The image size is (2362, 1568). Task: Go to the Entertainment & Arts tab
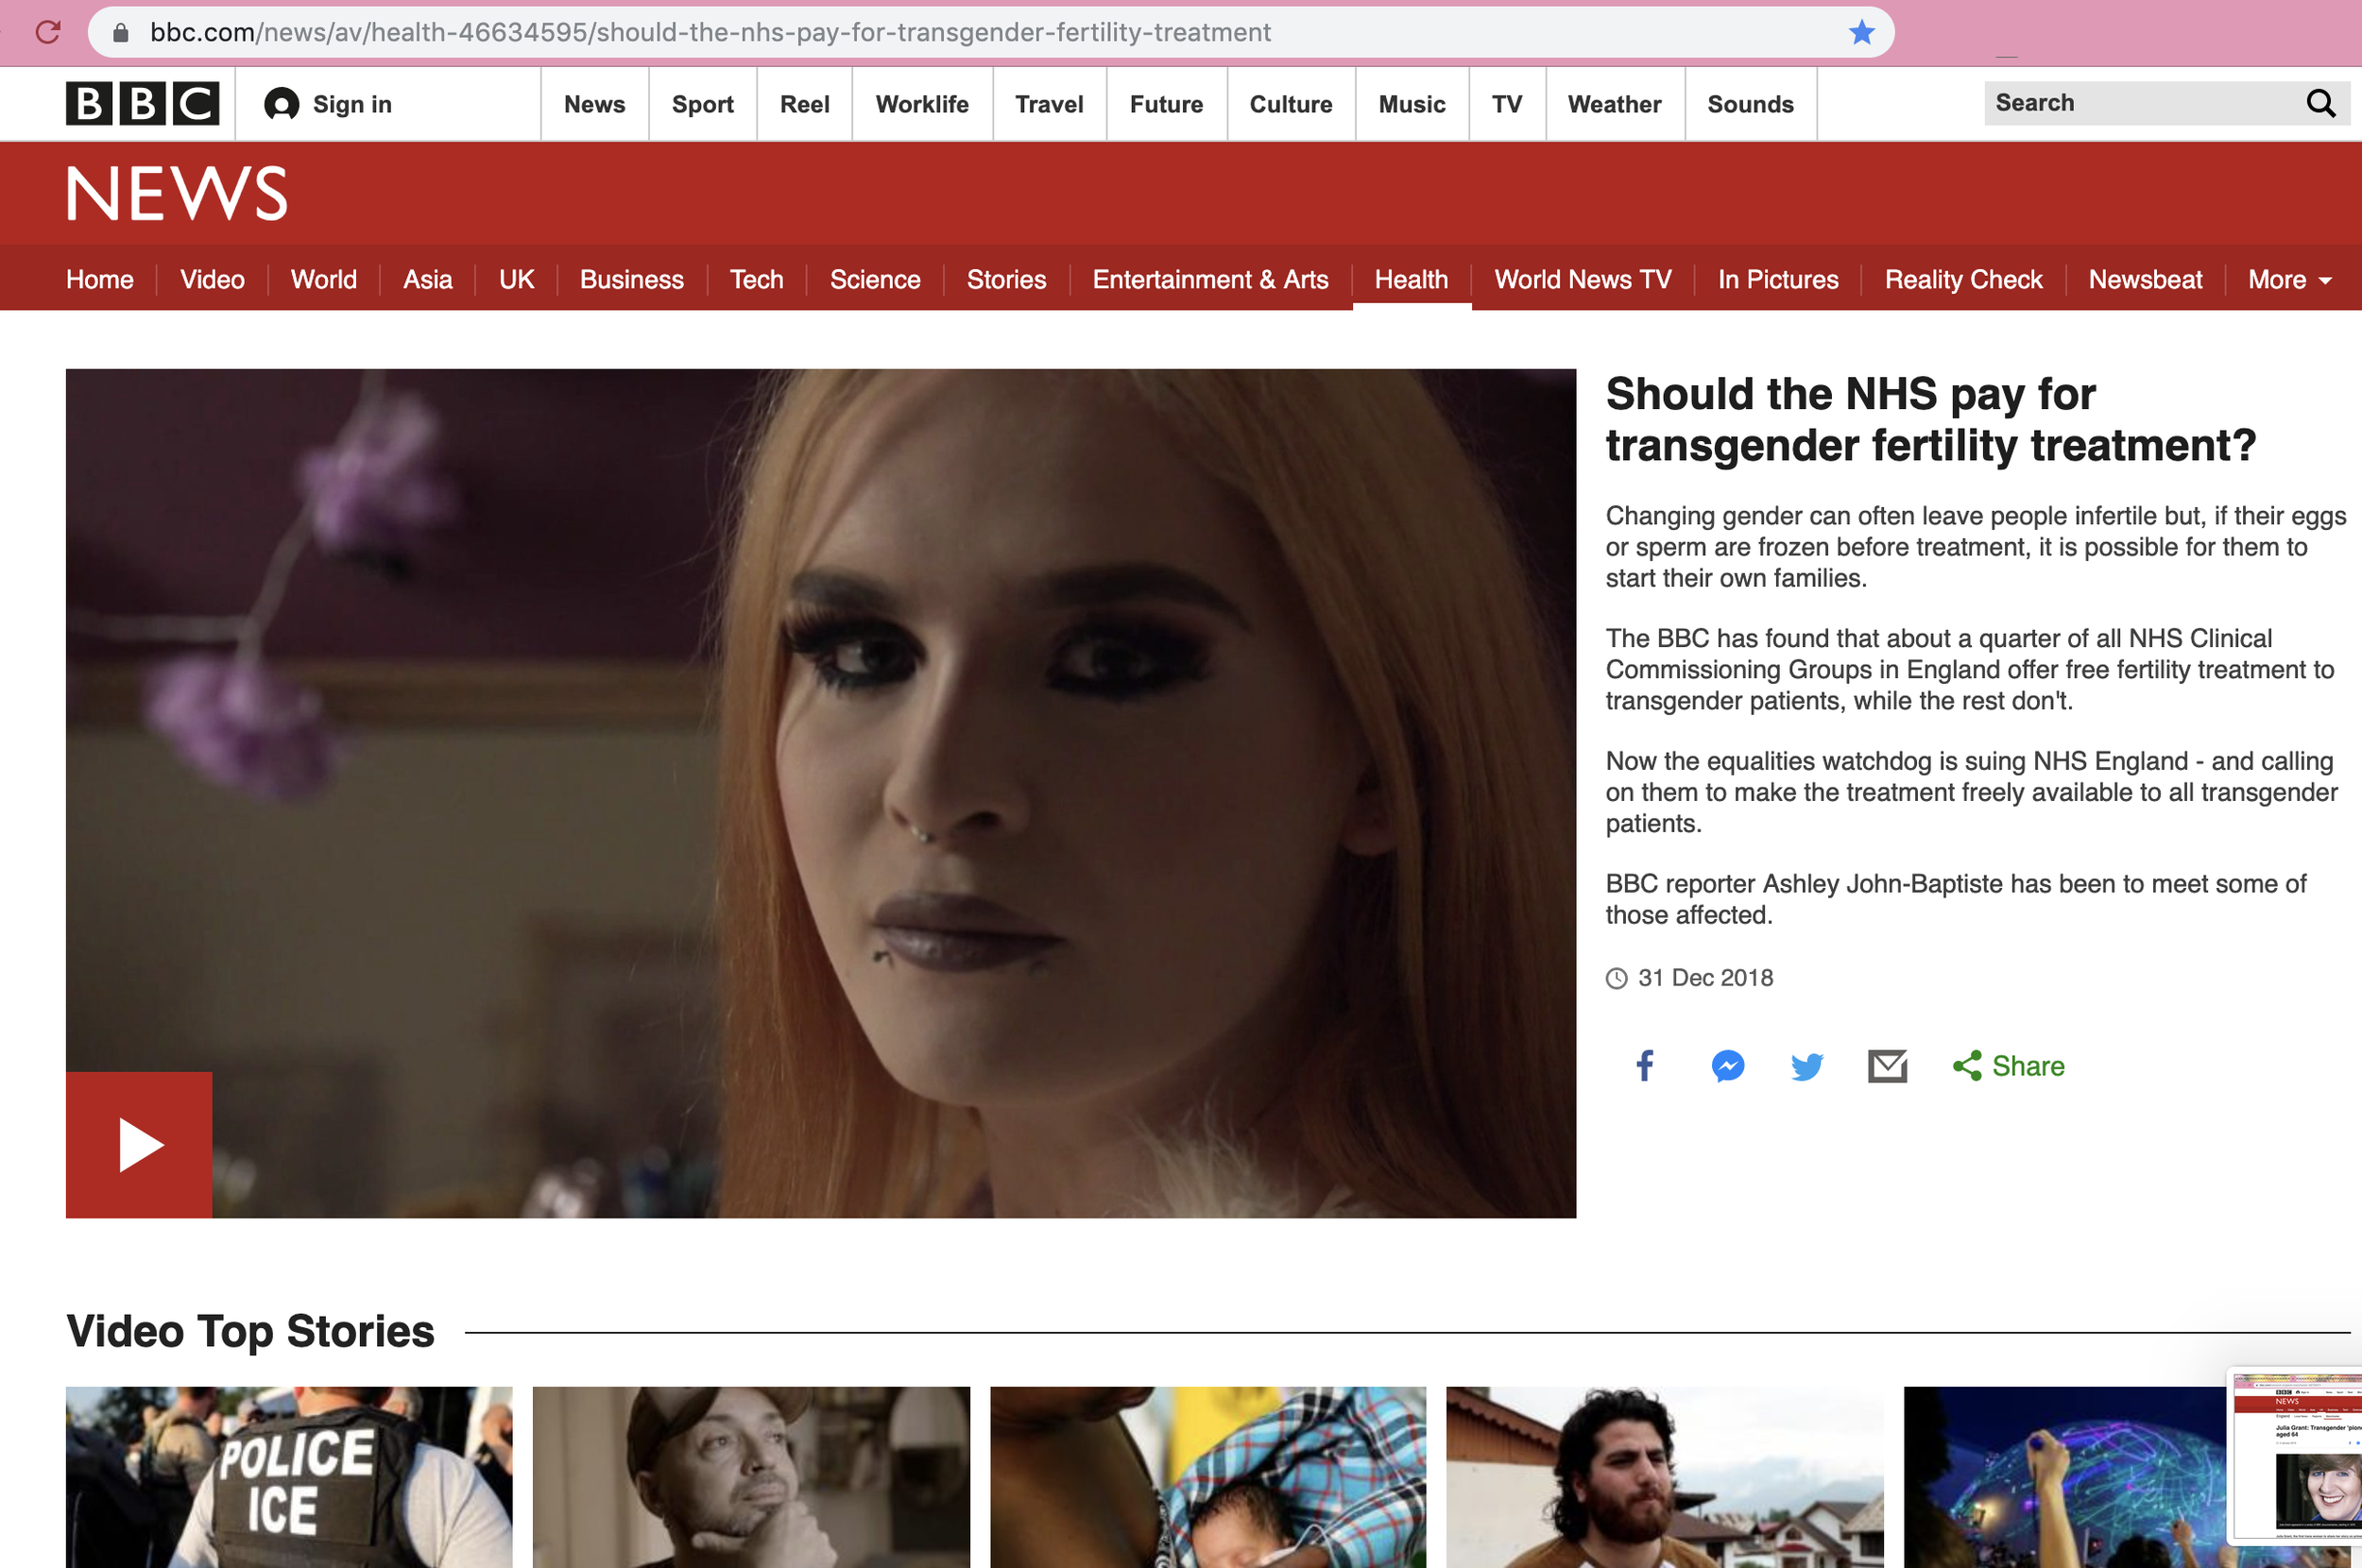click(1210, 279)
